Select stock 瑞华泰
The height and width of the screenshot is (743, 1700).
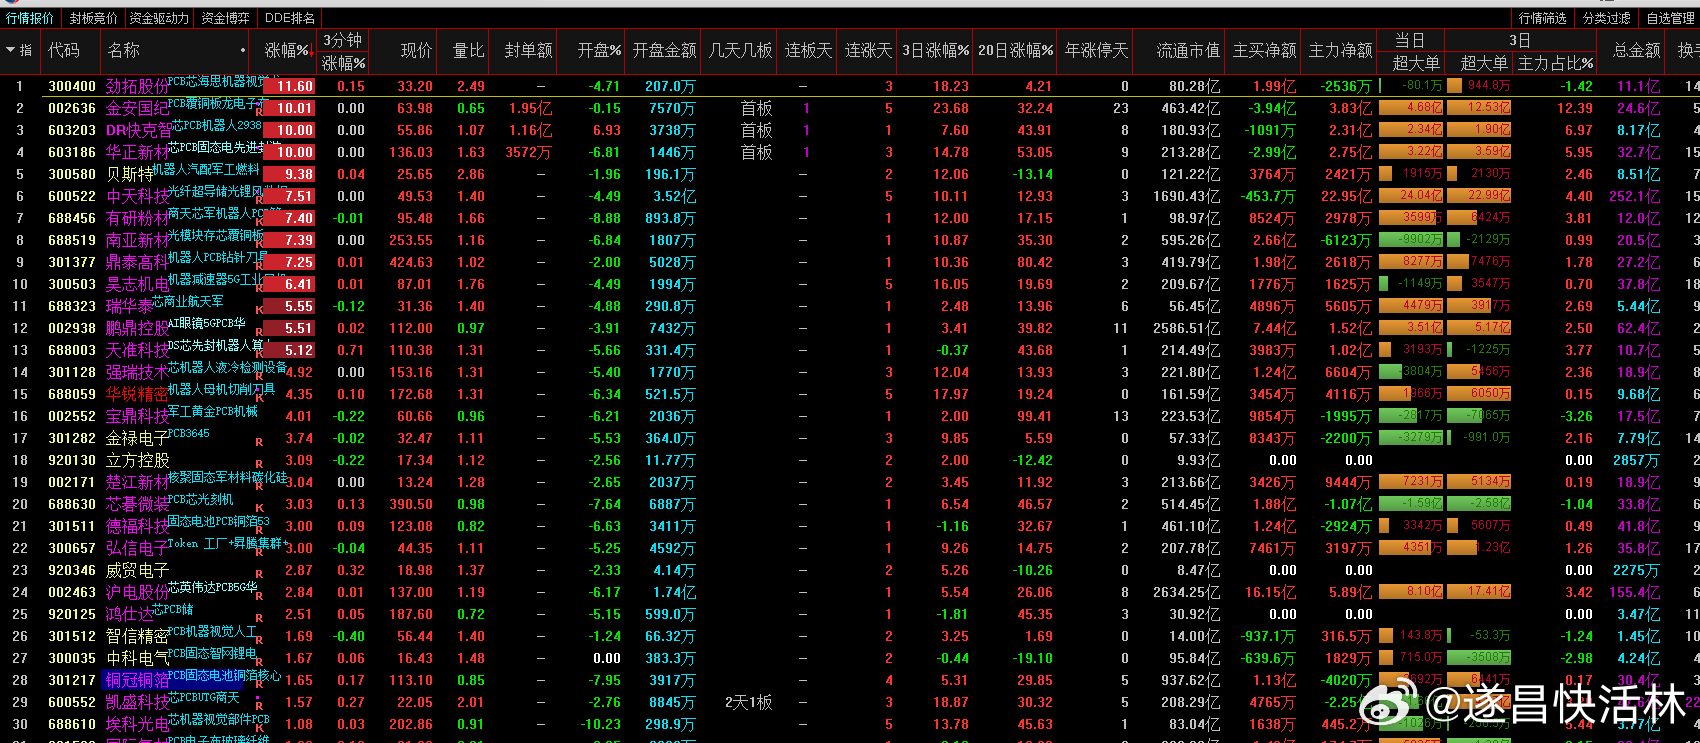130,307
